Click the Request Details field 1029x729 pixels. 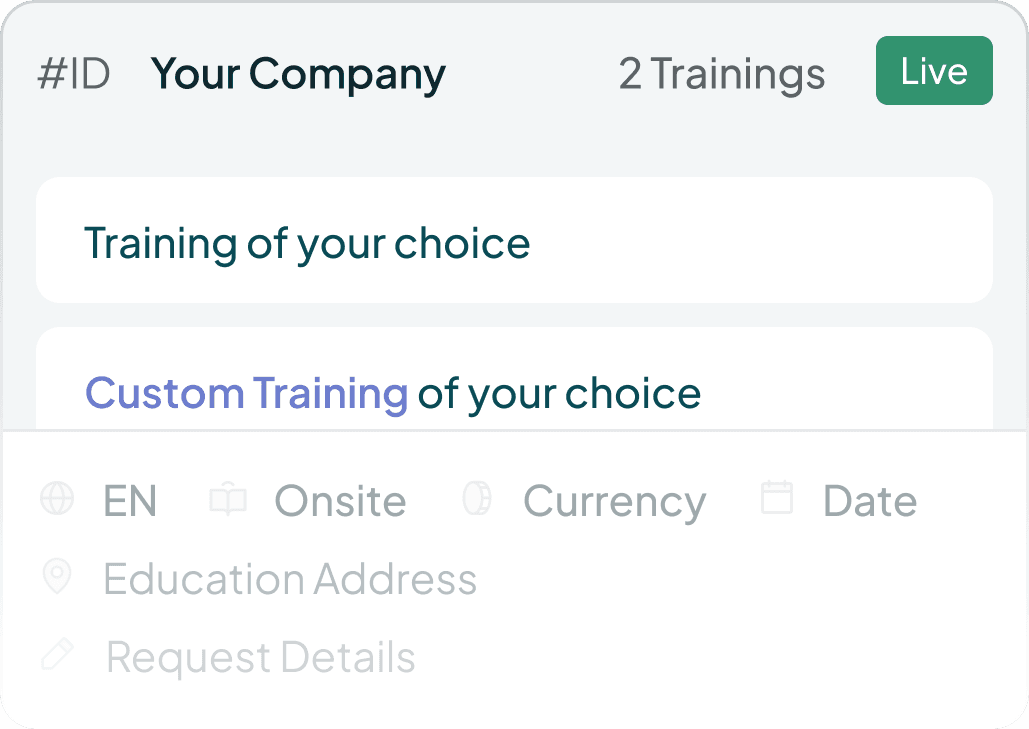(260, 656)
